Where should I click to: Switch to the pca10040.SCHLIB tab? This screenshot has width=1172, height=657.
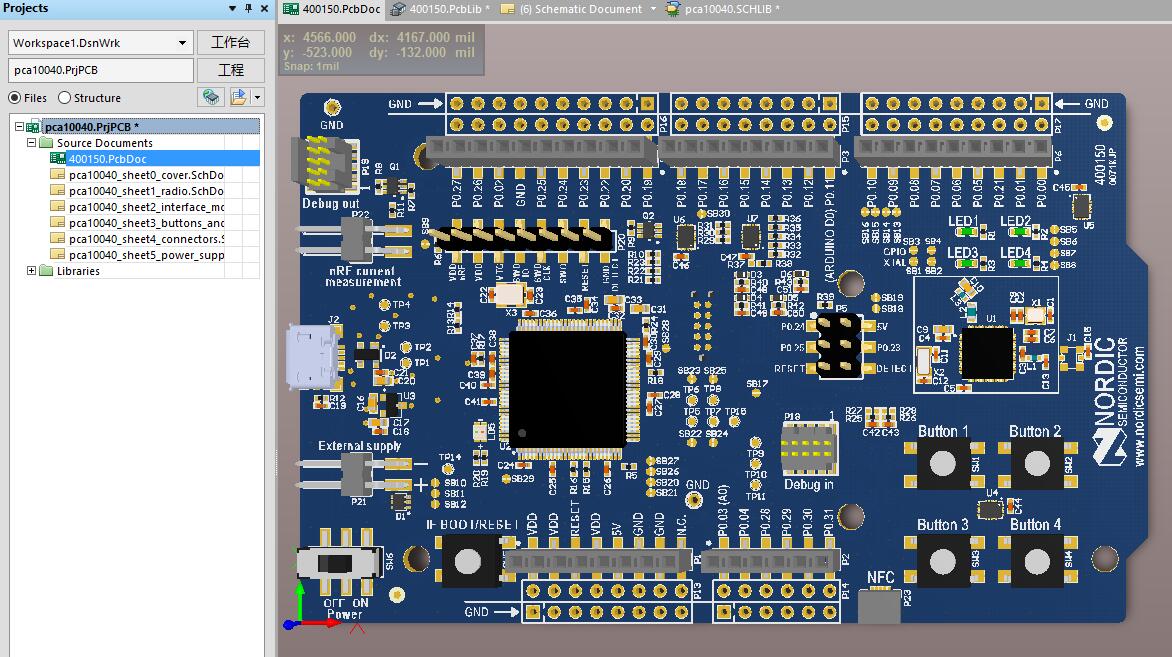point(725,9)
